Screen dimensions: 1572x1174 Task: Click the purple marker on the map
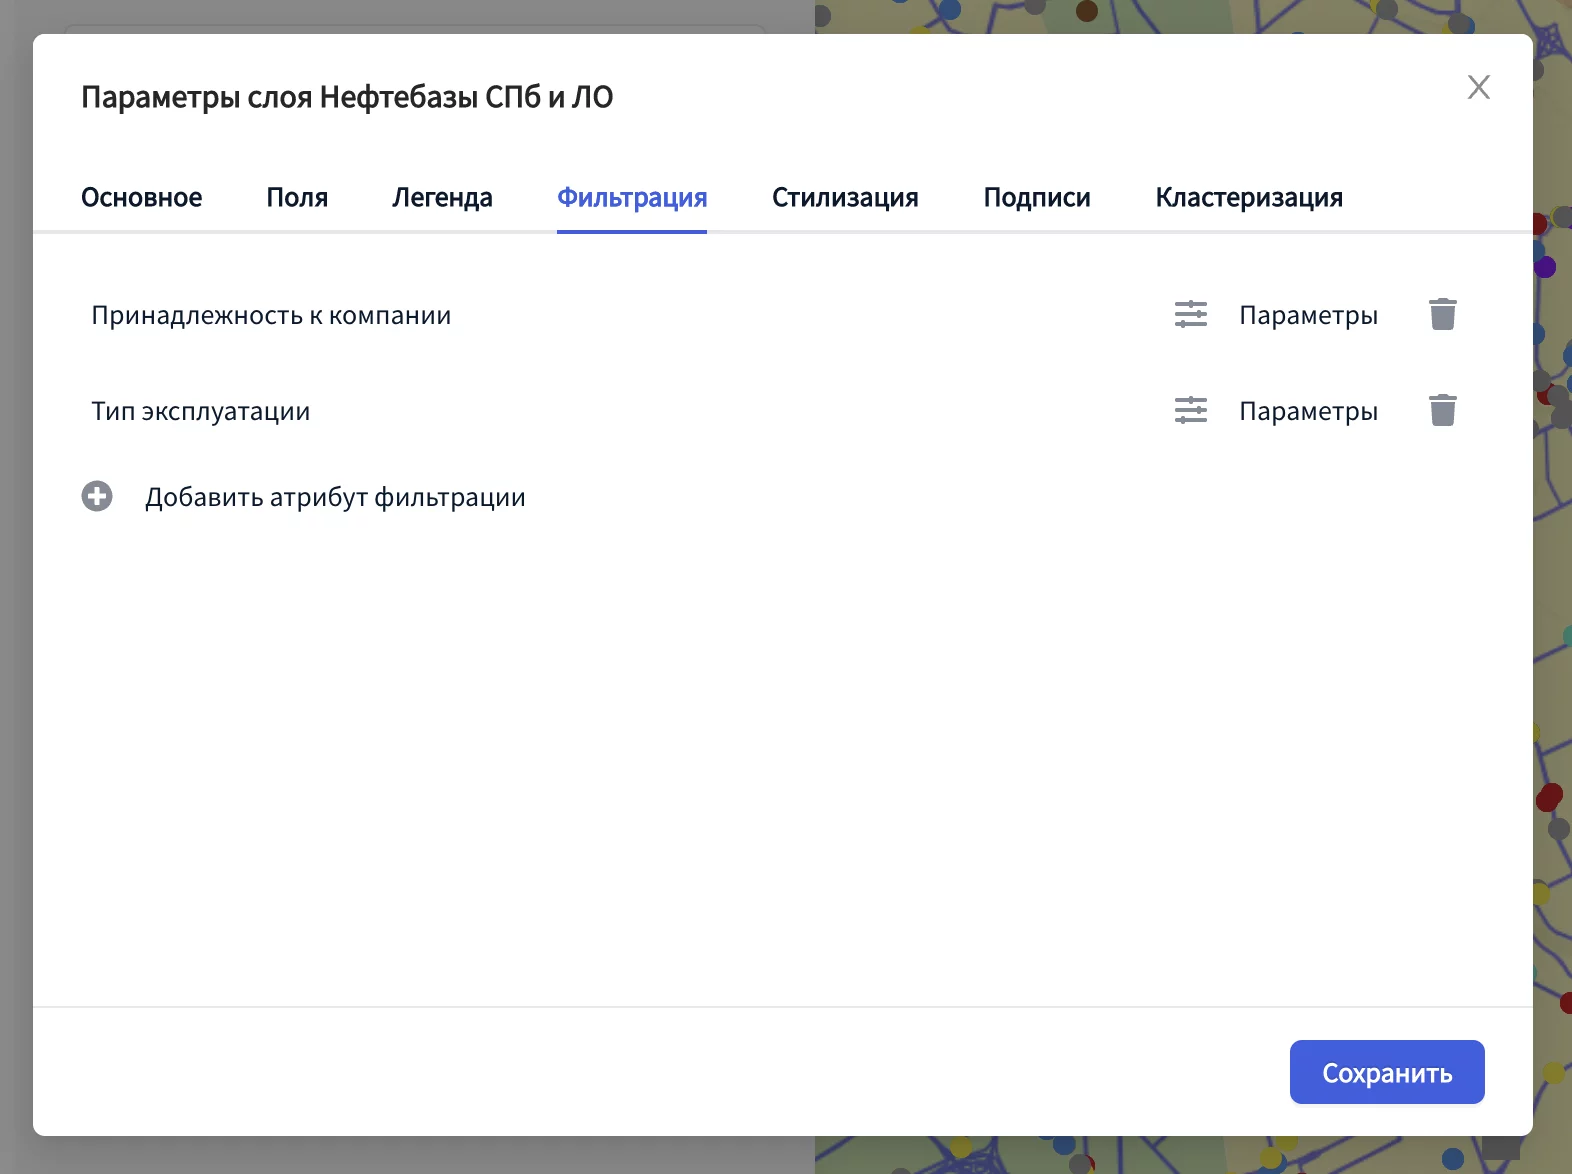(x=1546, y=267)
